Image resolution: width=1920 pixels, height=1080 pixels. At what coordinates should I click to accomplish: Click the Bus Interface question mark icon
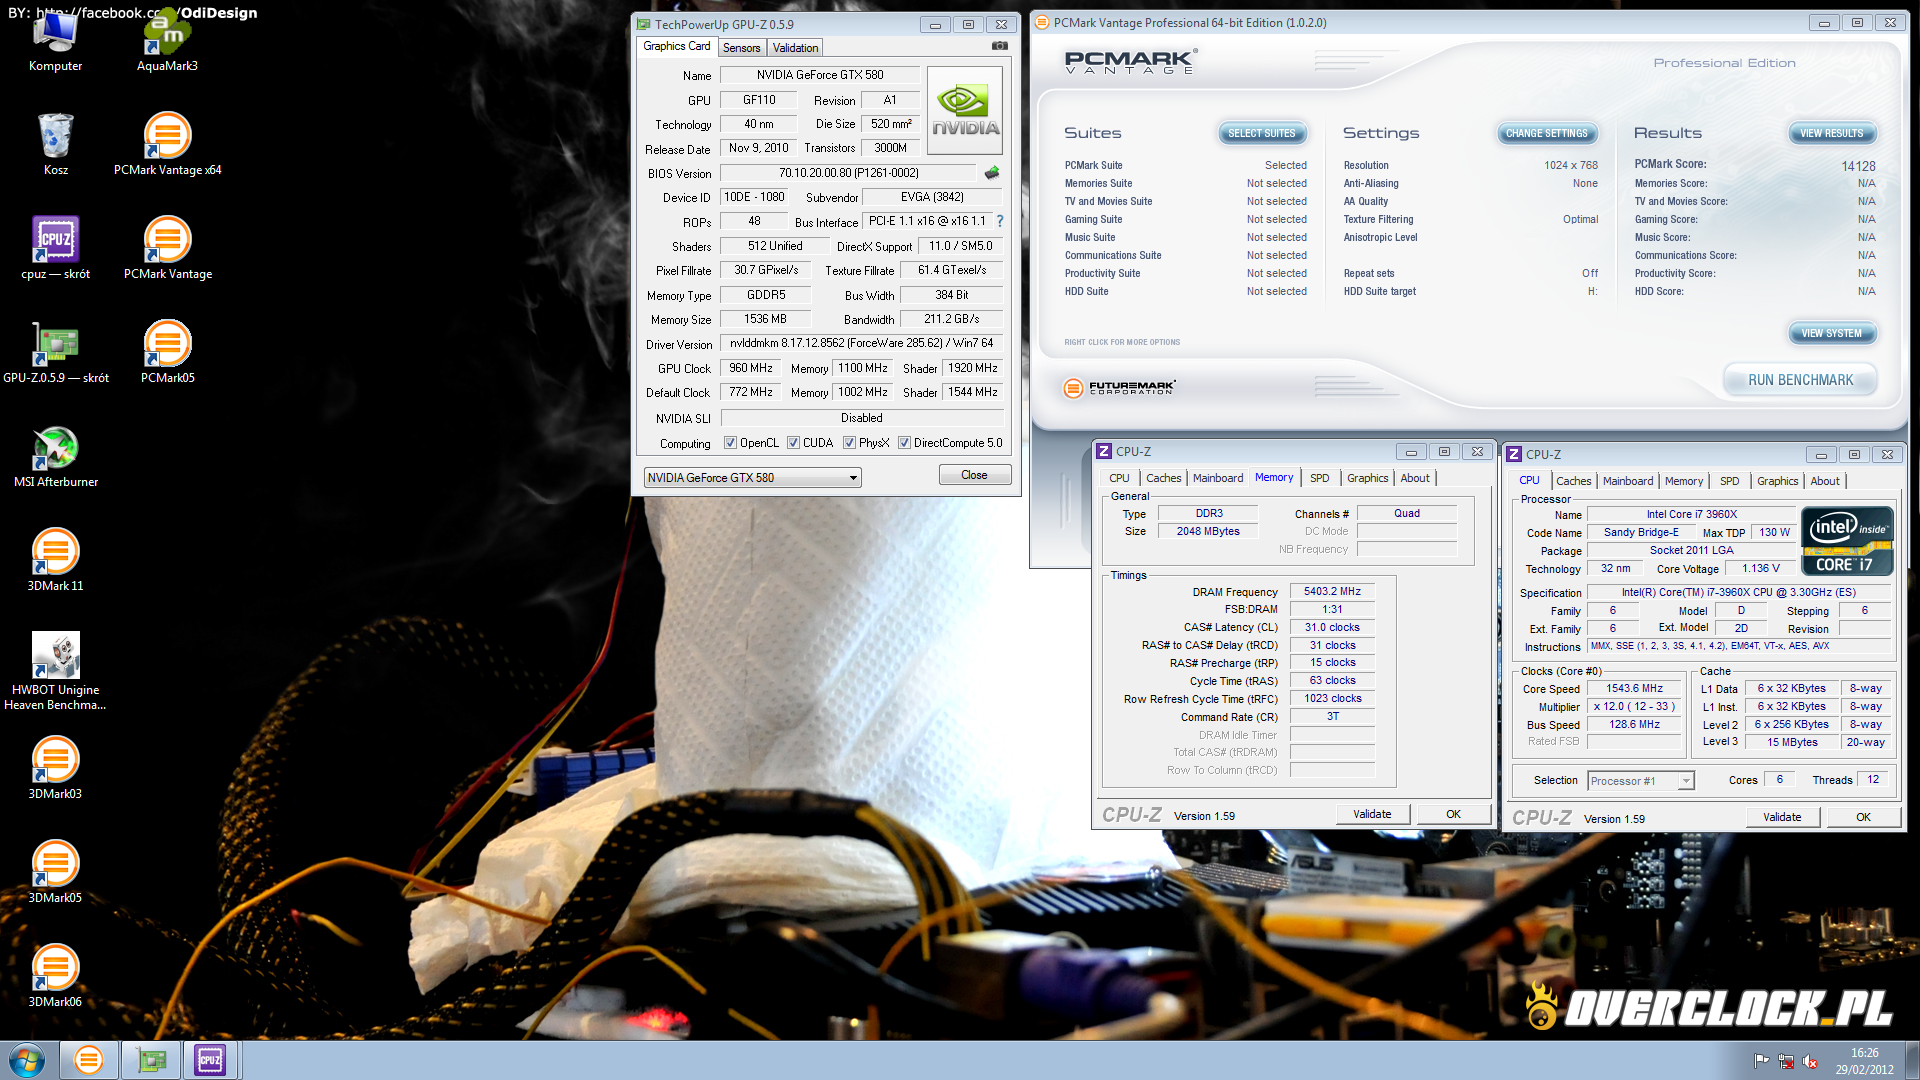click(x=999, y=221)
